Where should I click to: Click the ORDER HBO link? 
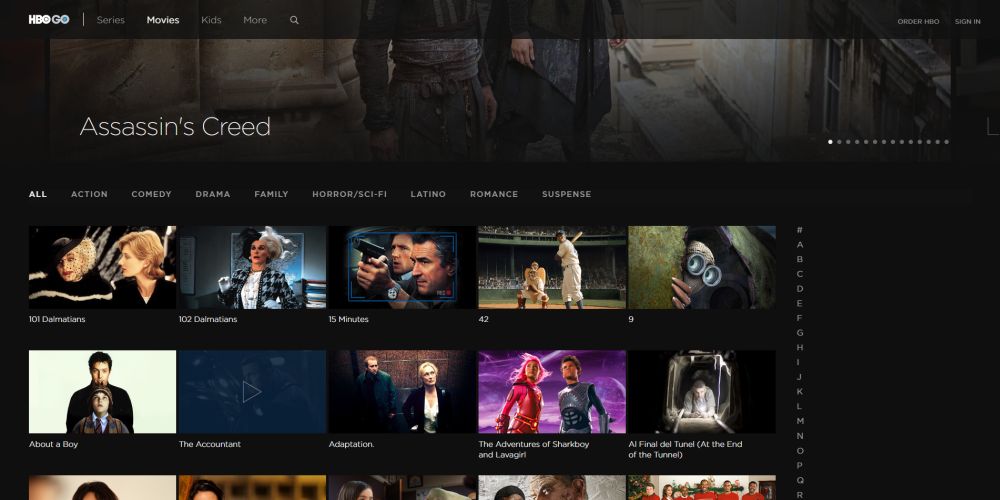click(918, 22)
